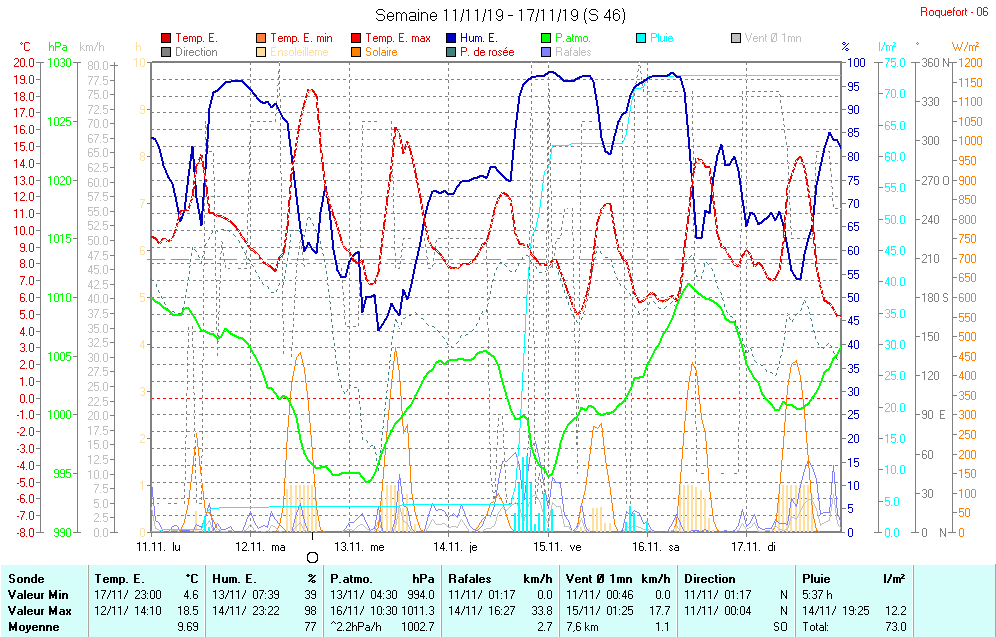Image resolution: width=996 pixels, height=637 pixels.
Task: Select the 13.11. me date label
Action: [x=360, y=547]
